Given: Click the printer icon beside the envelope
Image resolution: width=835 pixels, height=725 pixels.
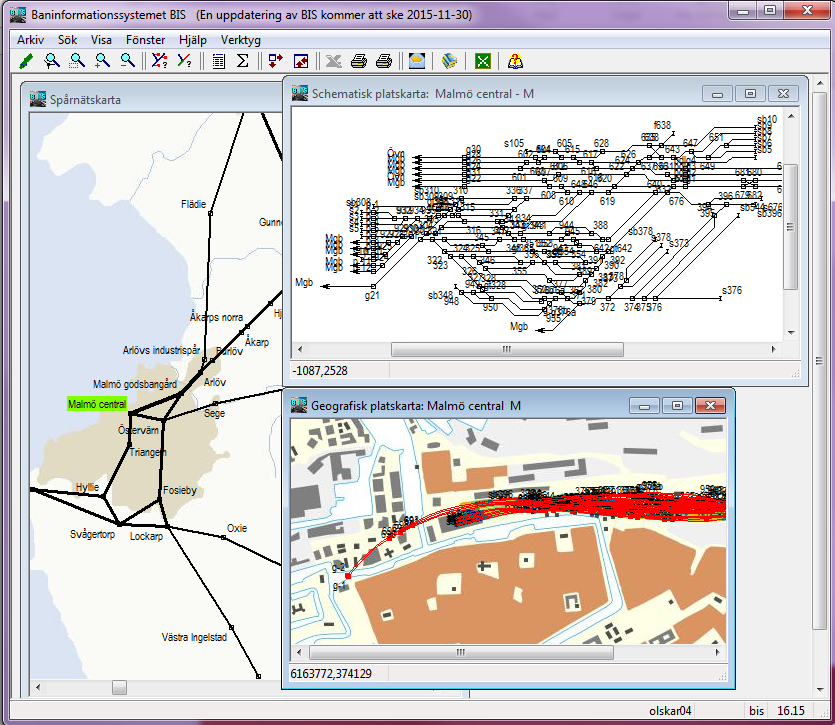Looking at the screenshot, I should [384, 61].
